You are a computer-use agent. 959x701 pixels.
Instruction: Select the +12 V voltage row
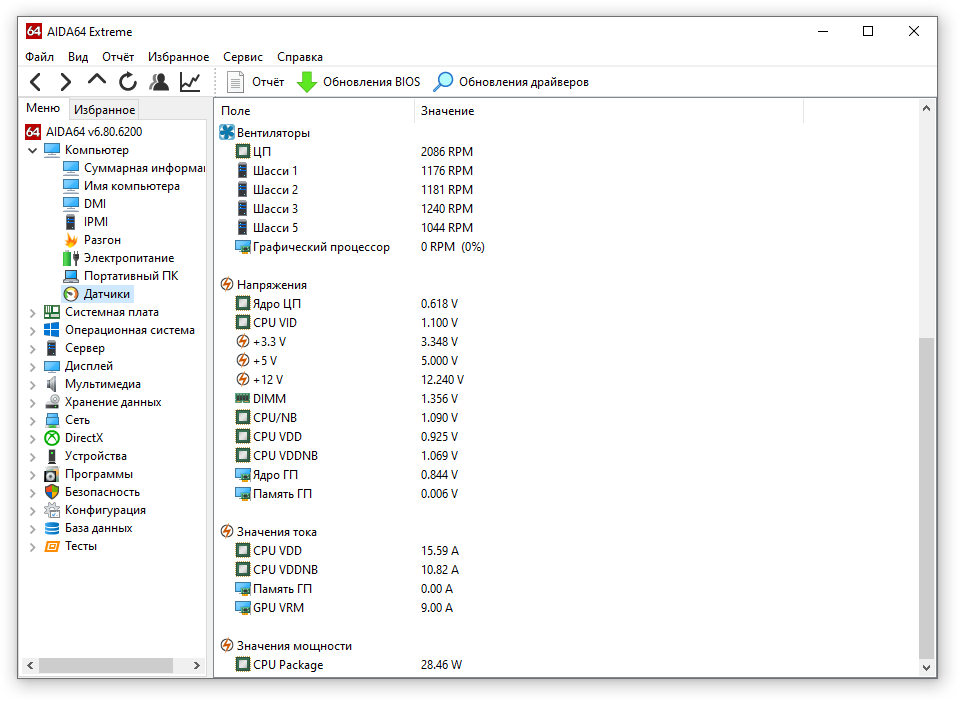point(349,379)
